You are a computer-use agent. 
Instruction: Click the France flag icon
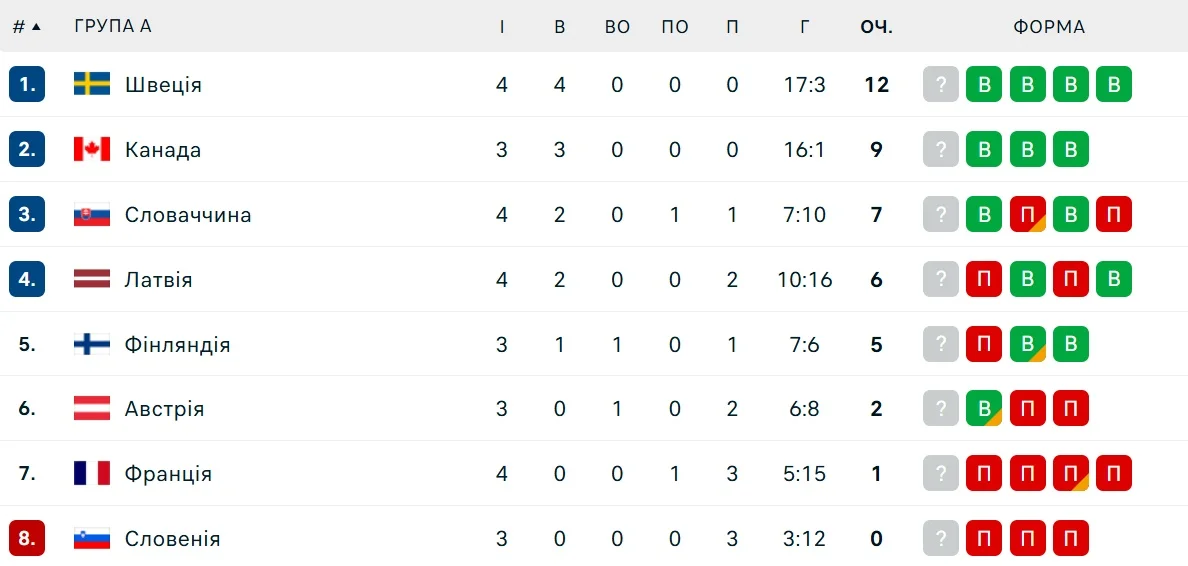click(92, 473)
